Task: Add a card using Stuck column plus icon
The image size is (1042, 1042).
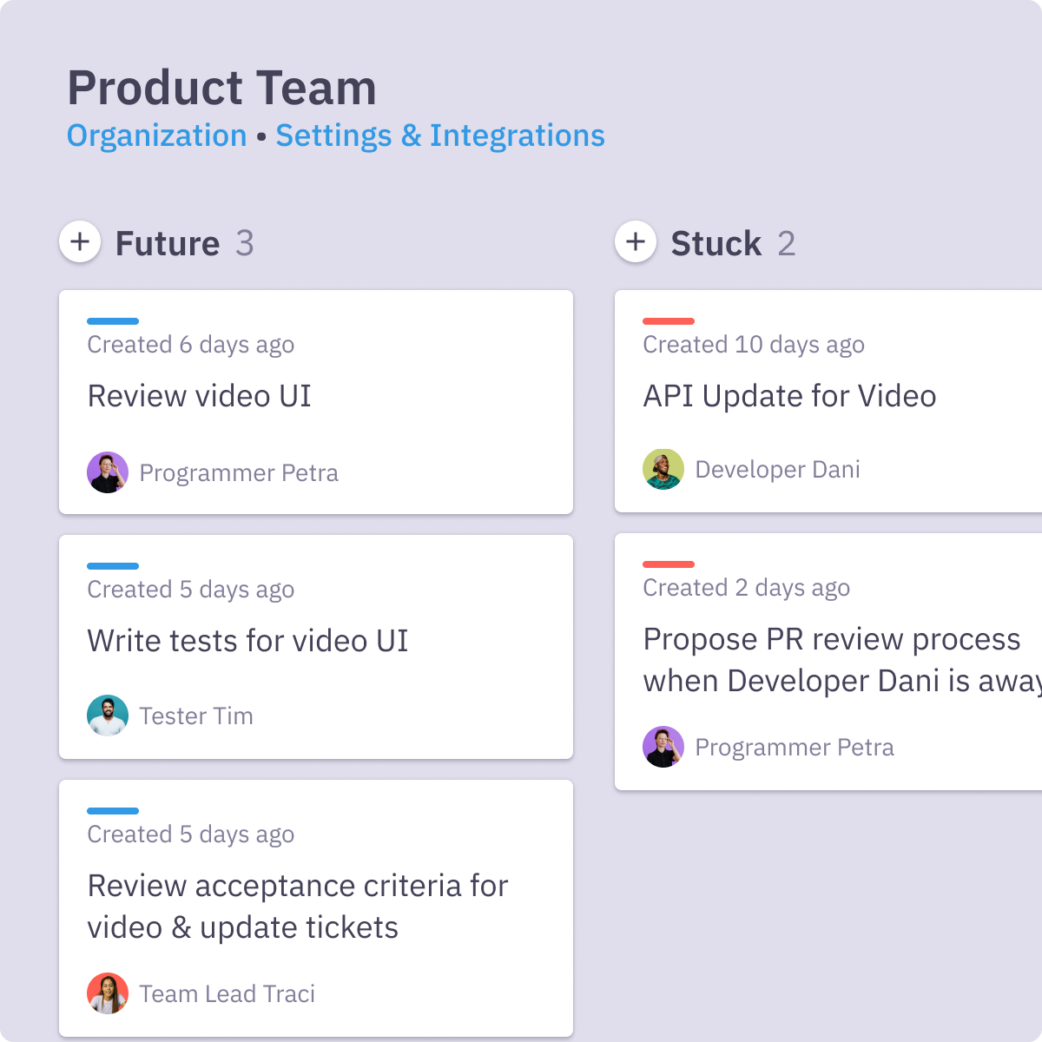Action: pos(635,242)
